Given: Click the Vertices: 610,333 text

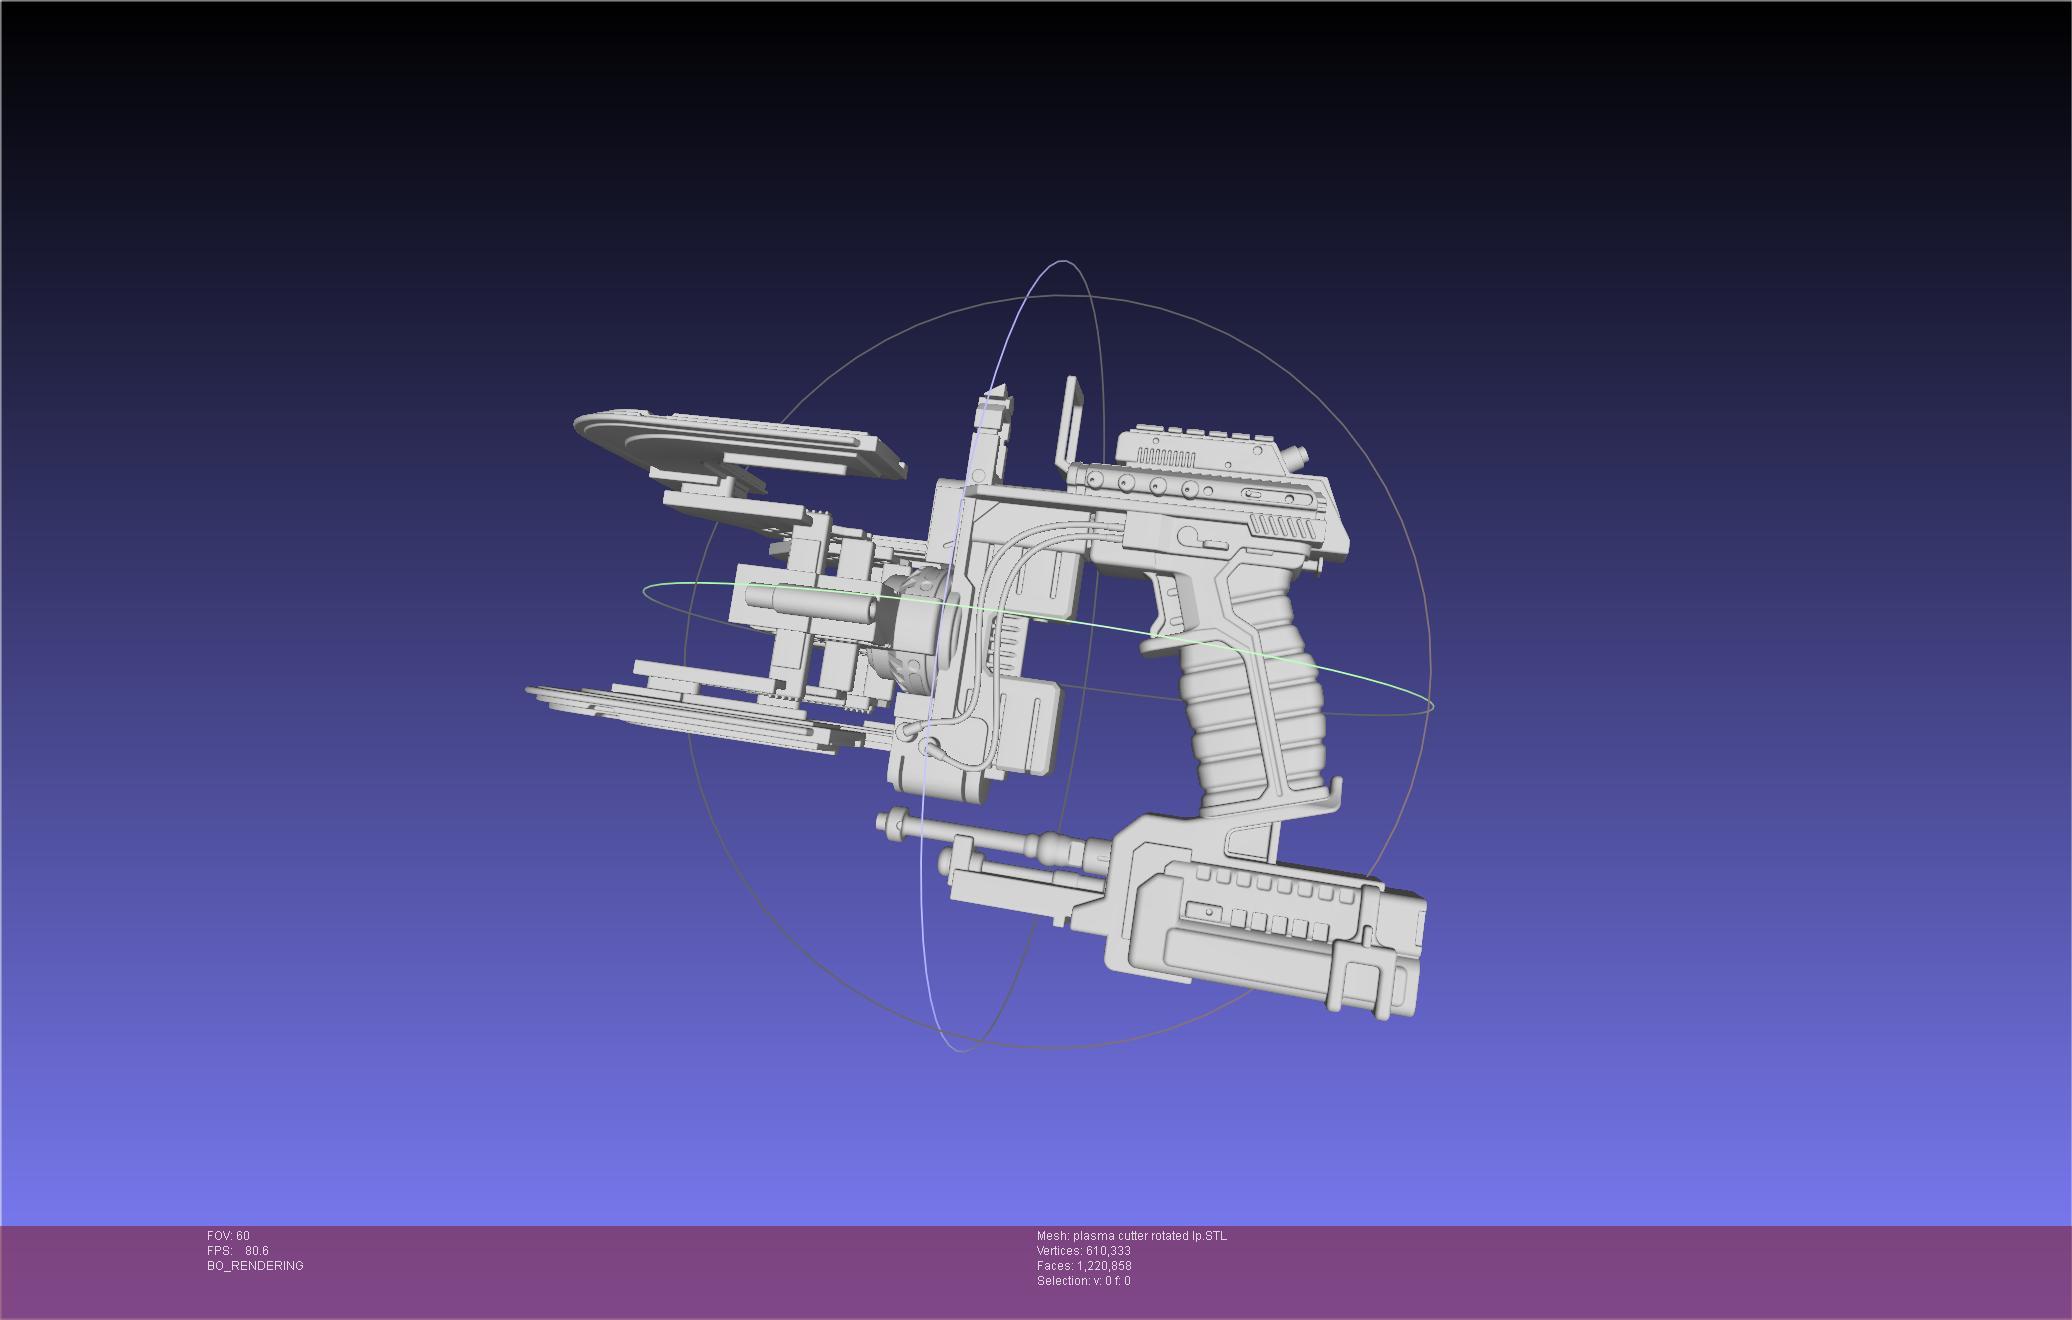Looking at the screenshot, I should click(x=1083, y=1251).
